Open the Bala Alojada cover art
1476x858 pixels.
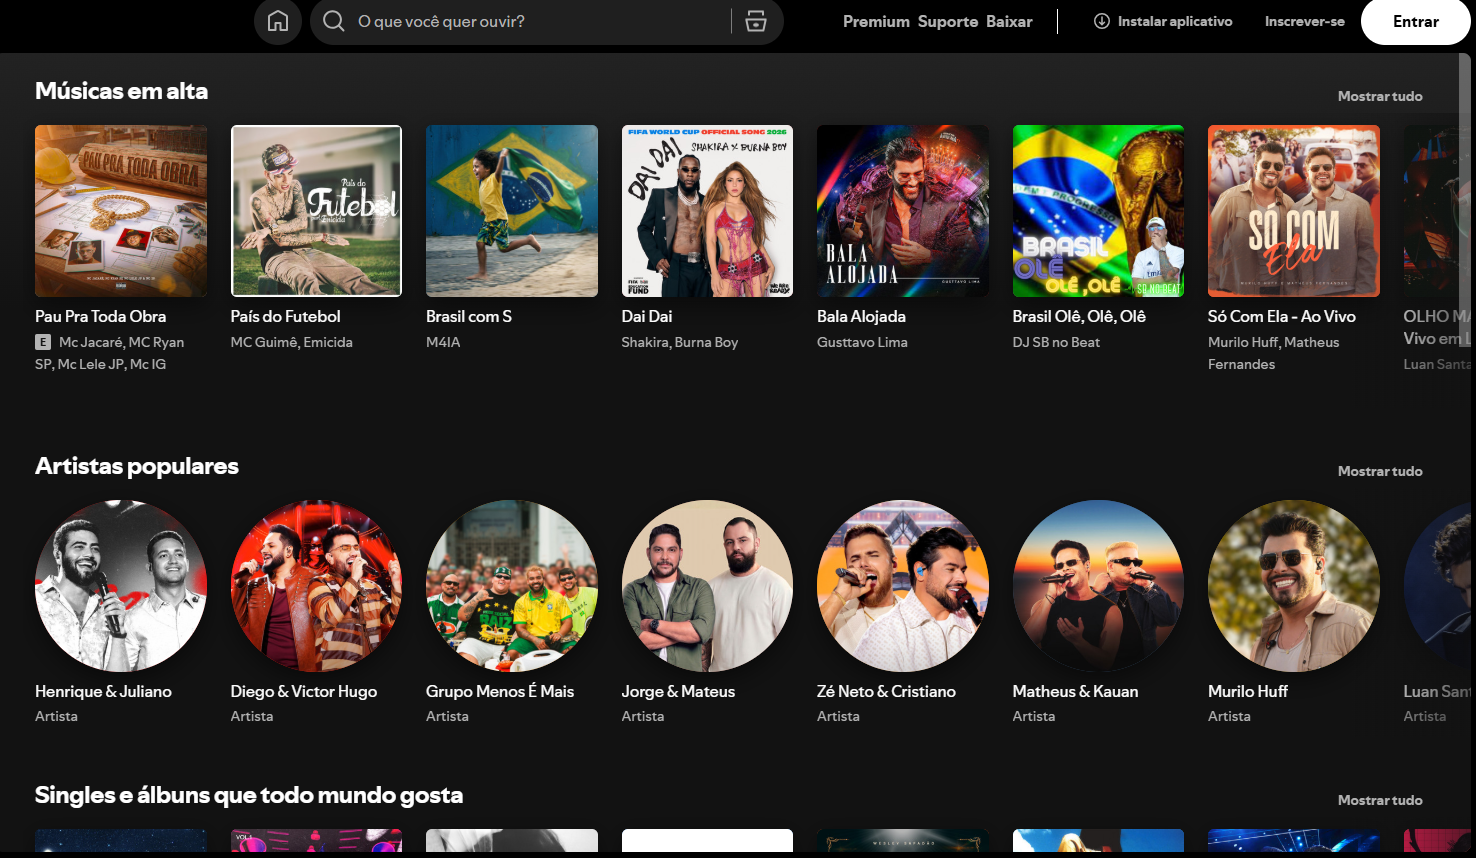(903, 211)
